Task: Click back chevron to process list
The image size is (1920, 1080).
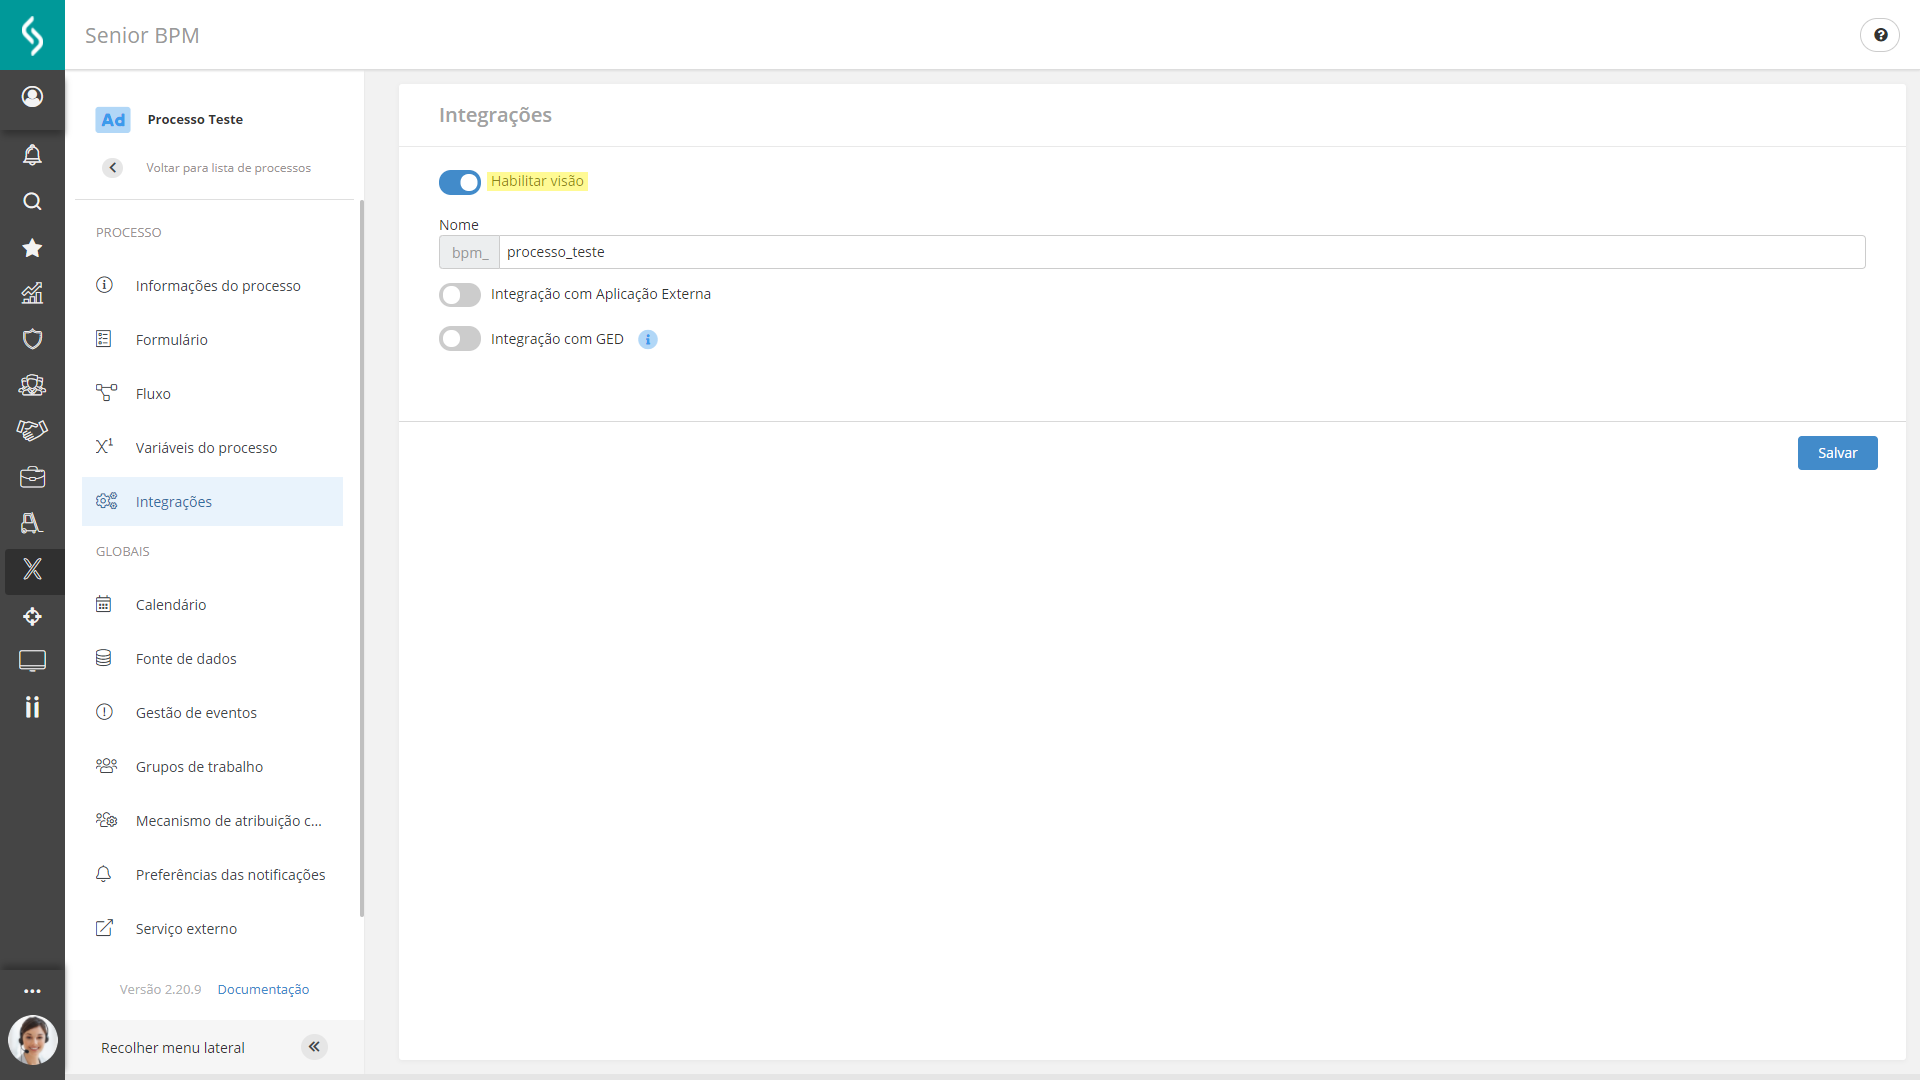Action: 113,168
